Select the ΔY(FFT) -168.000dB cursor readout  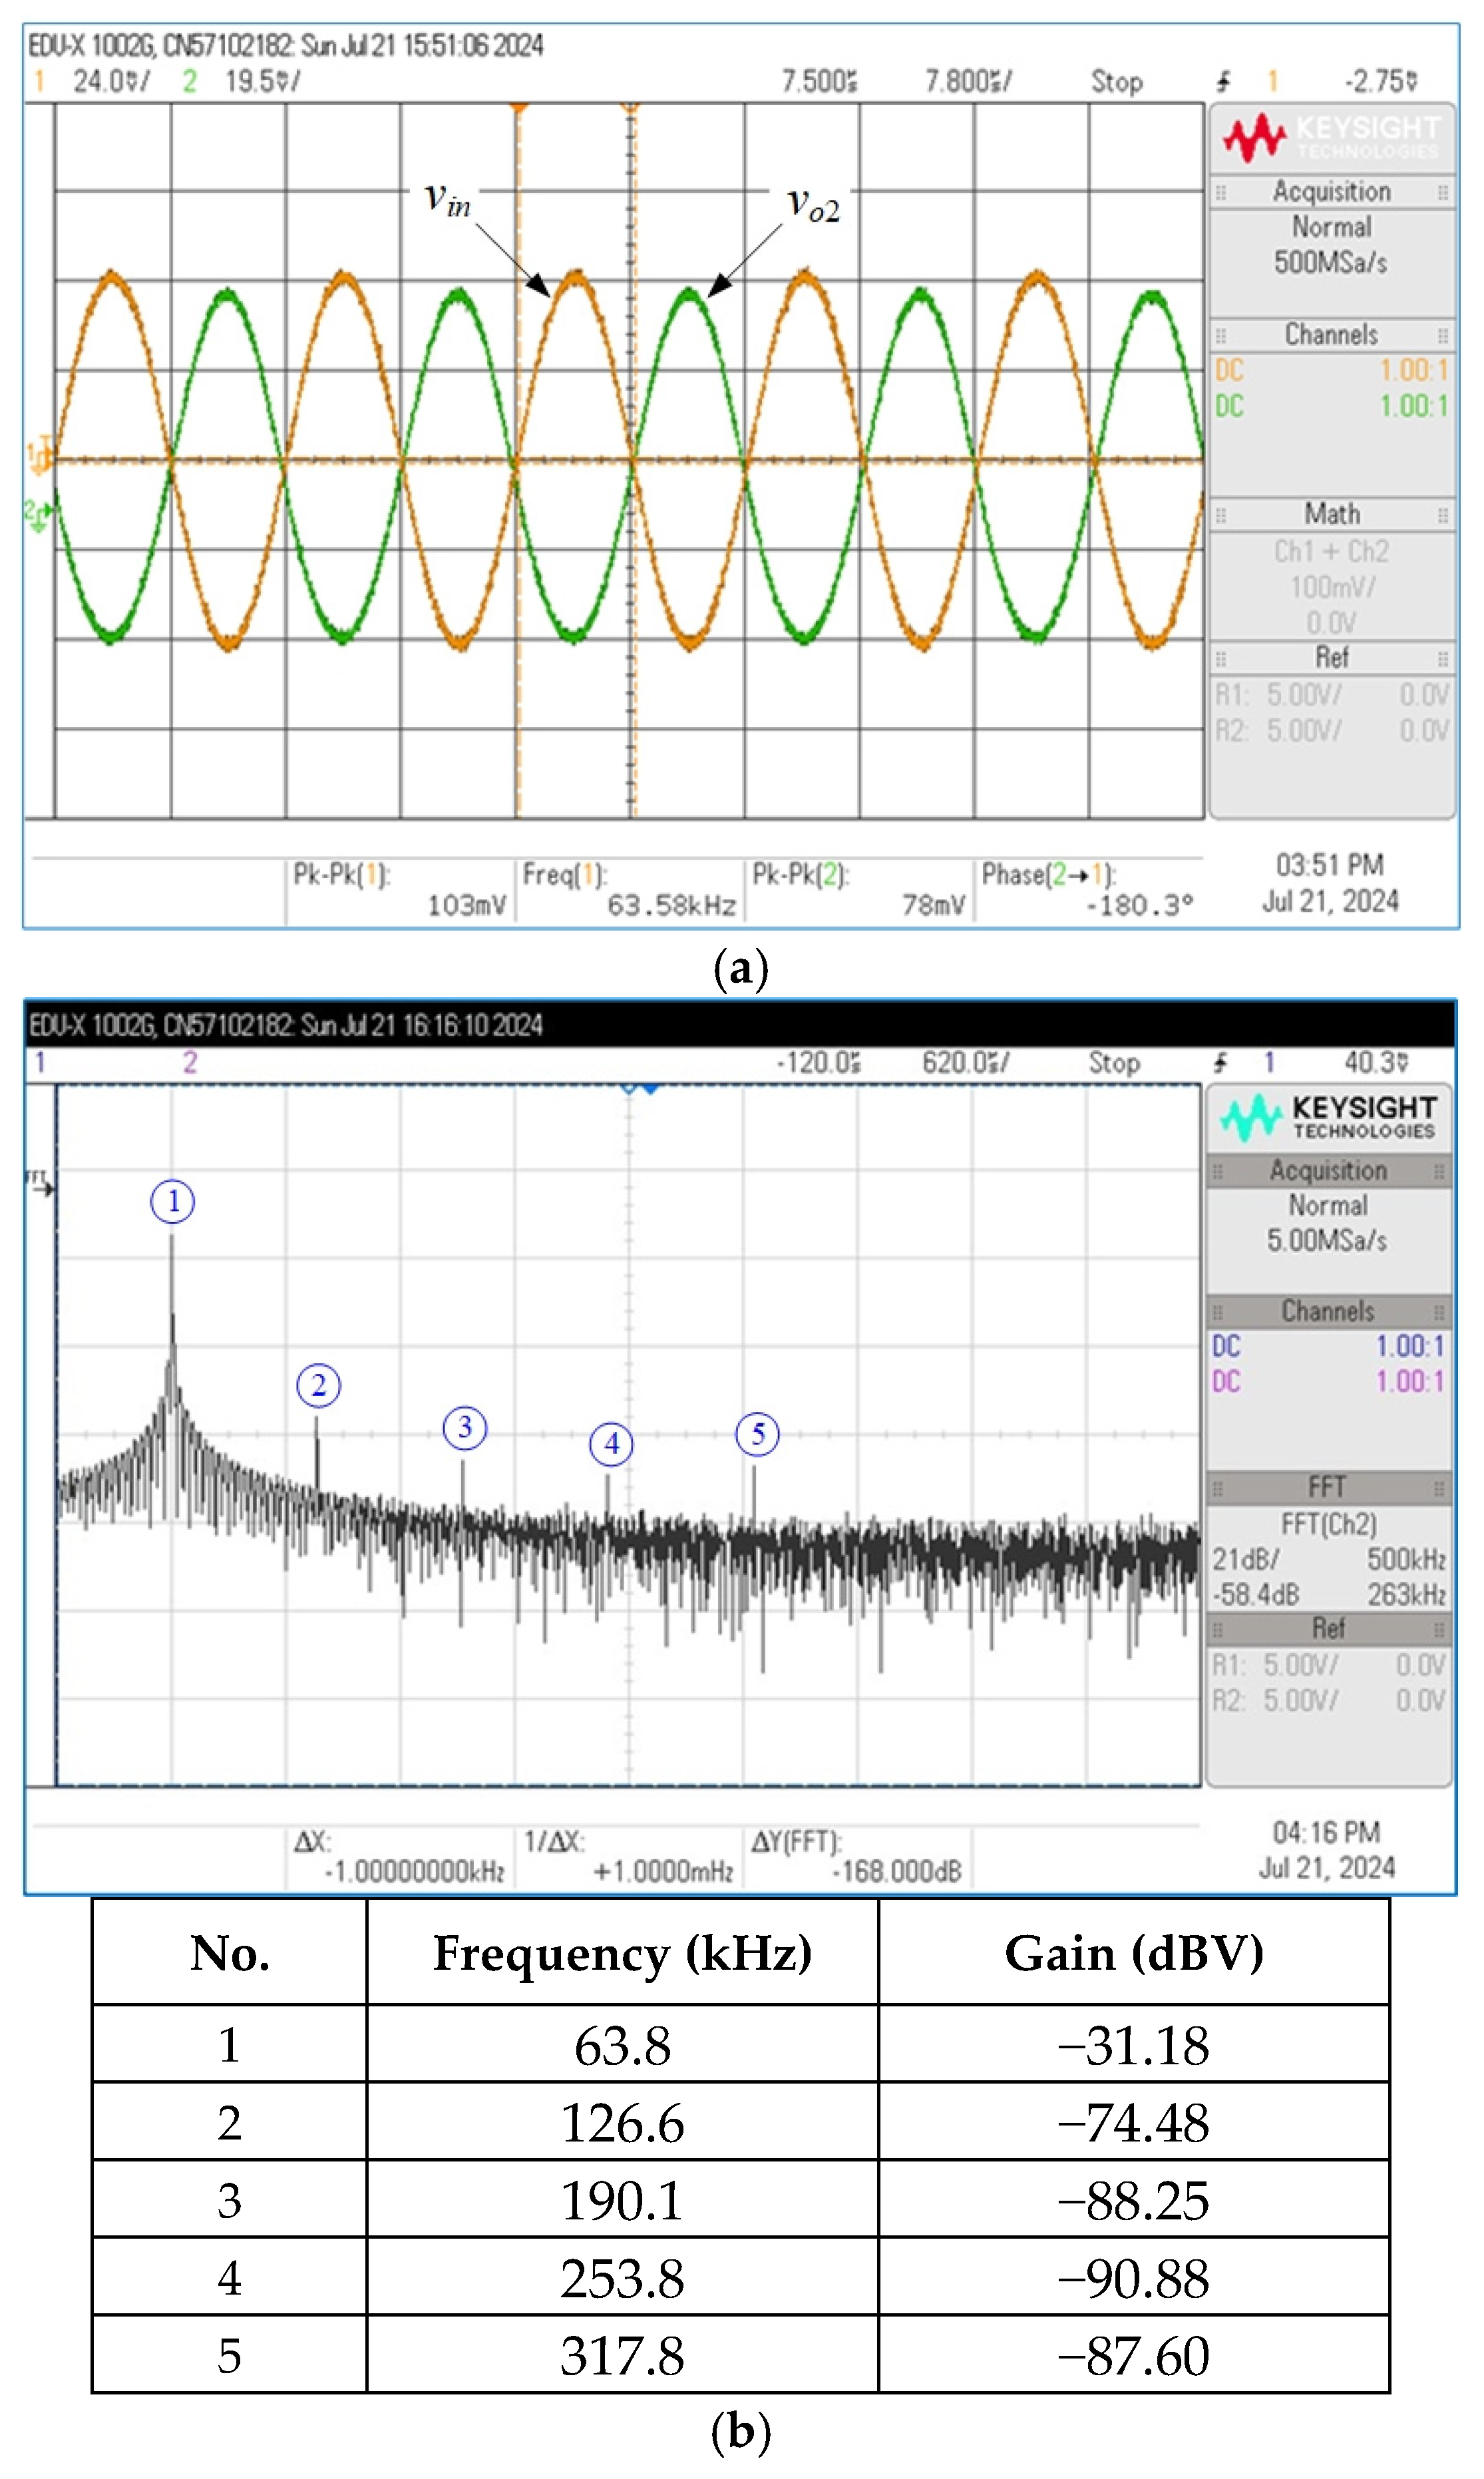[x=857, y=1857]
